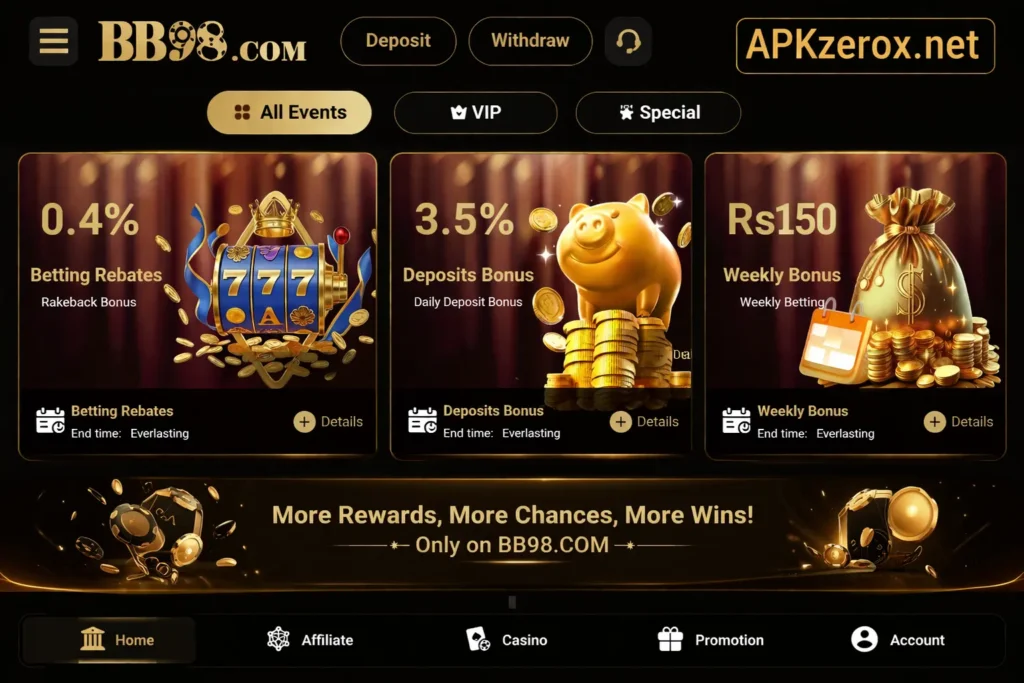
Task: Open the 3.5% Deposits Bonus card
Action: point(541,306)
